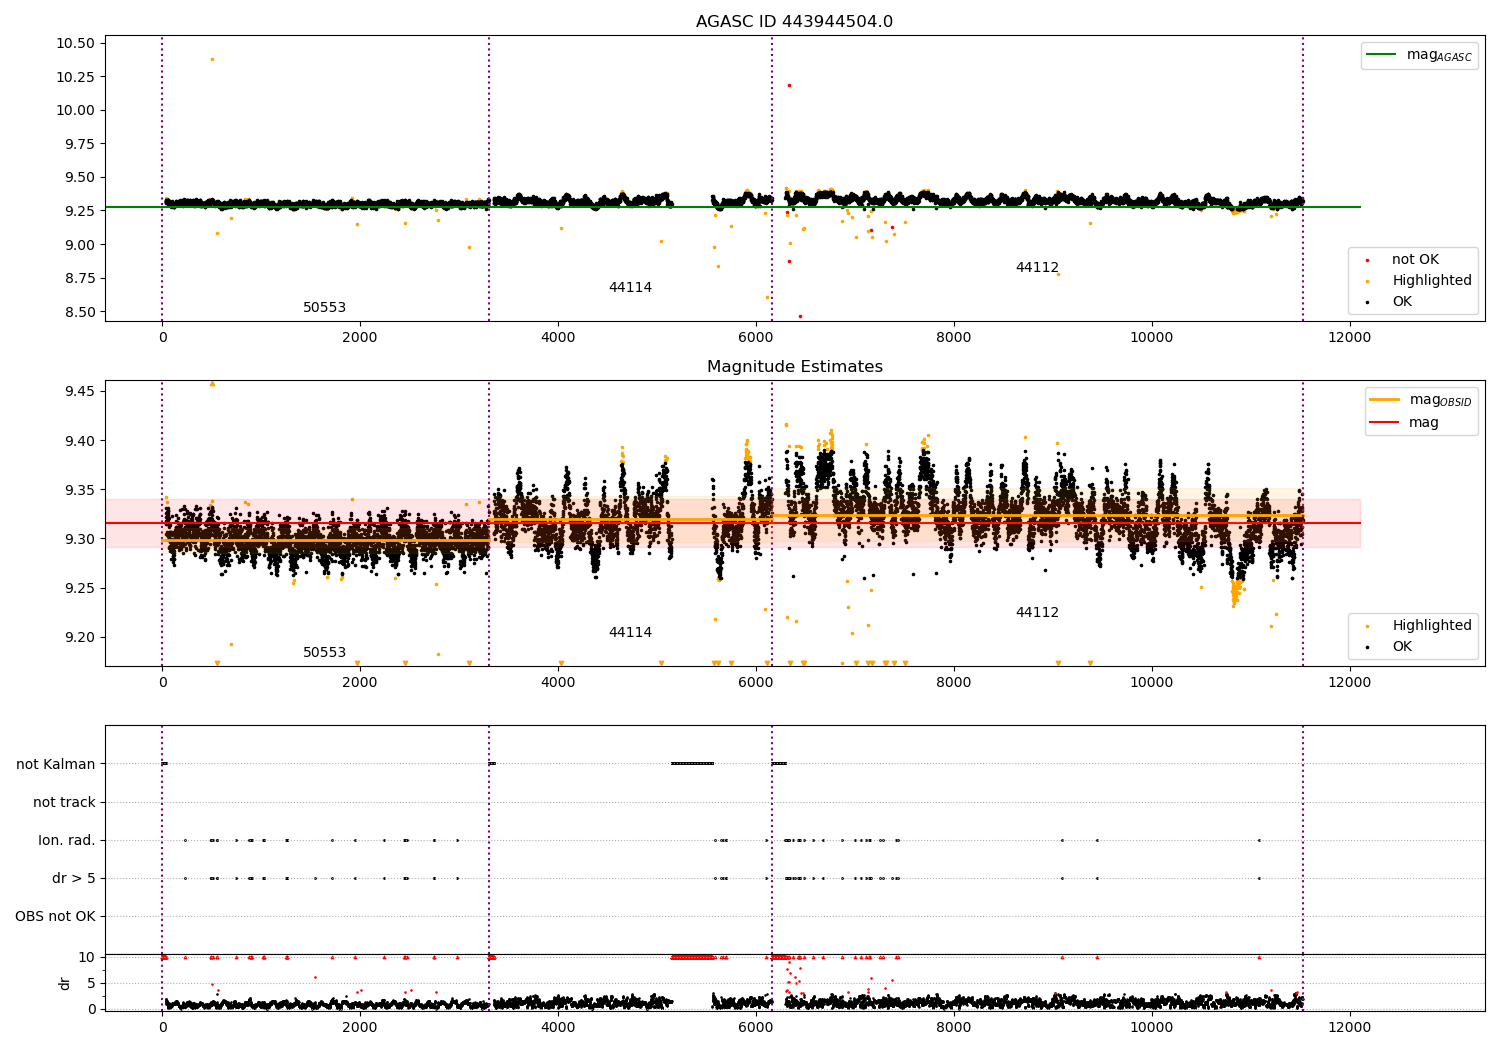This screenshot has width=1500, height=1050.
Task: Click the 9.50 y-axis tick label
Action: (79, 178)
